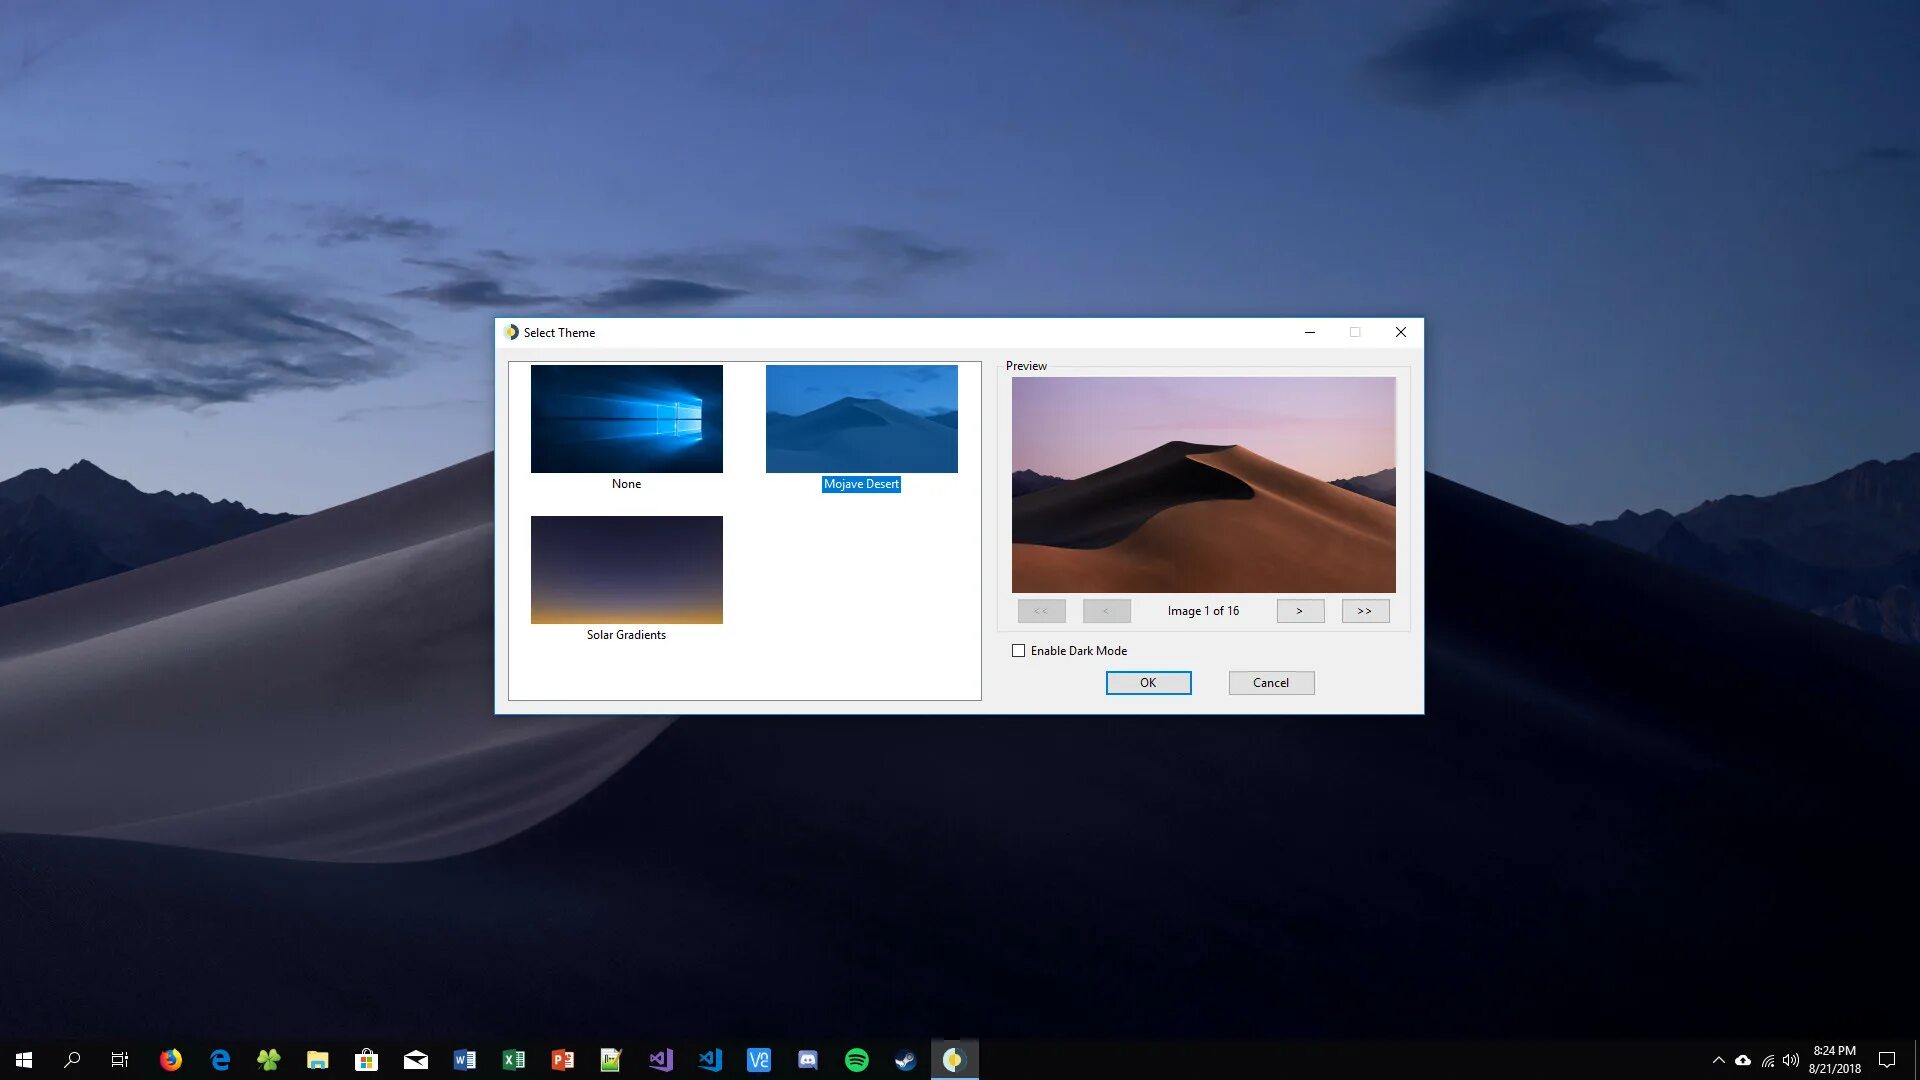Open Visual Studio Code from taskbar
1920x1080 pixels.
click(x=710, y=1060)
